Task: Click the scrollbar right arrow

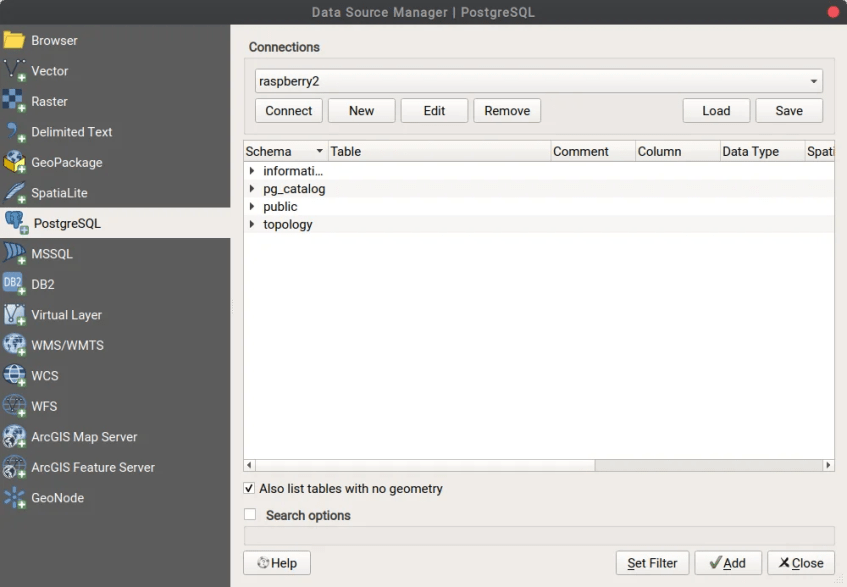Action: pos(828,465)
